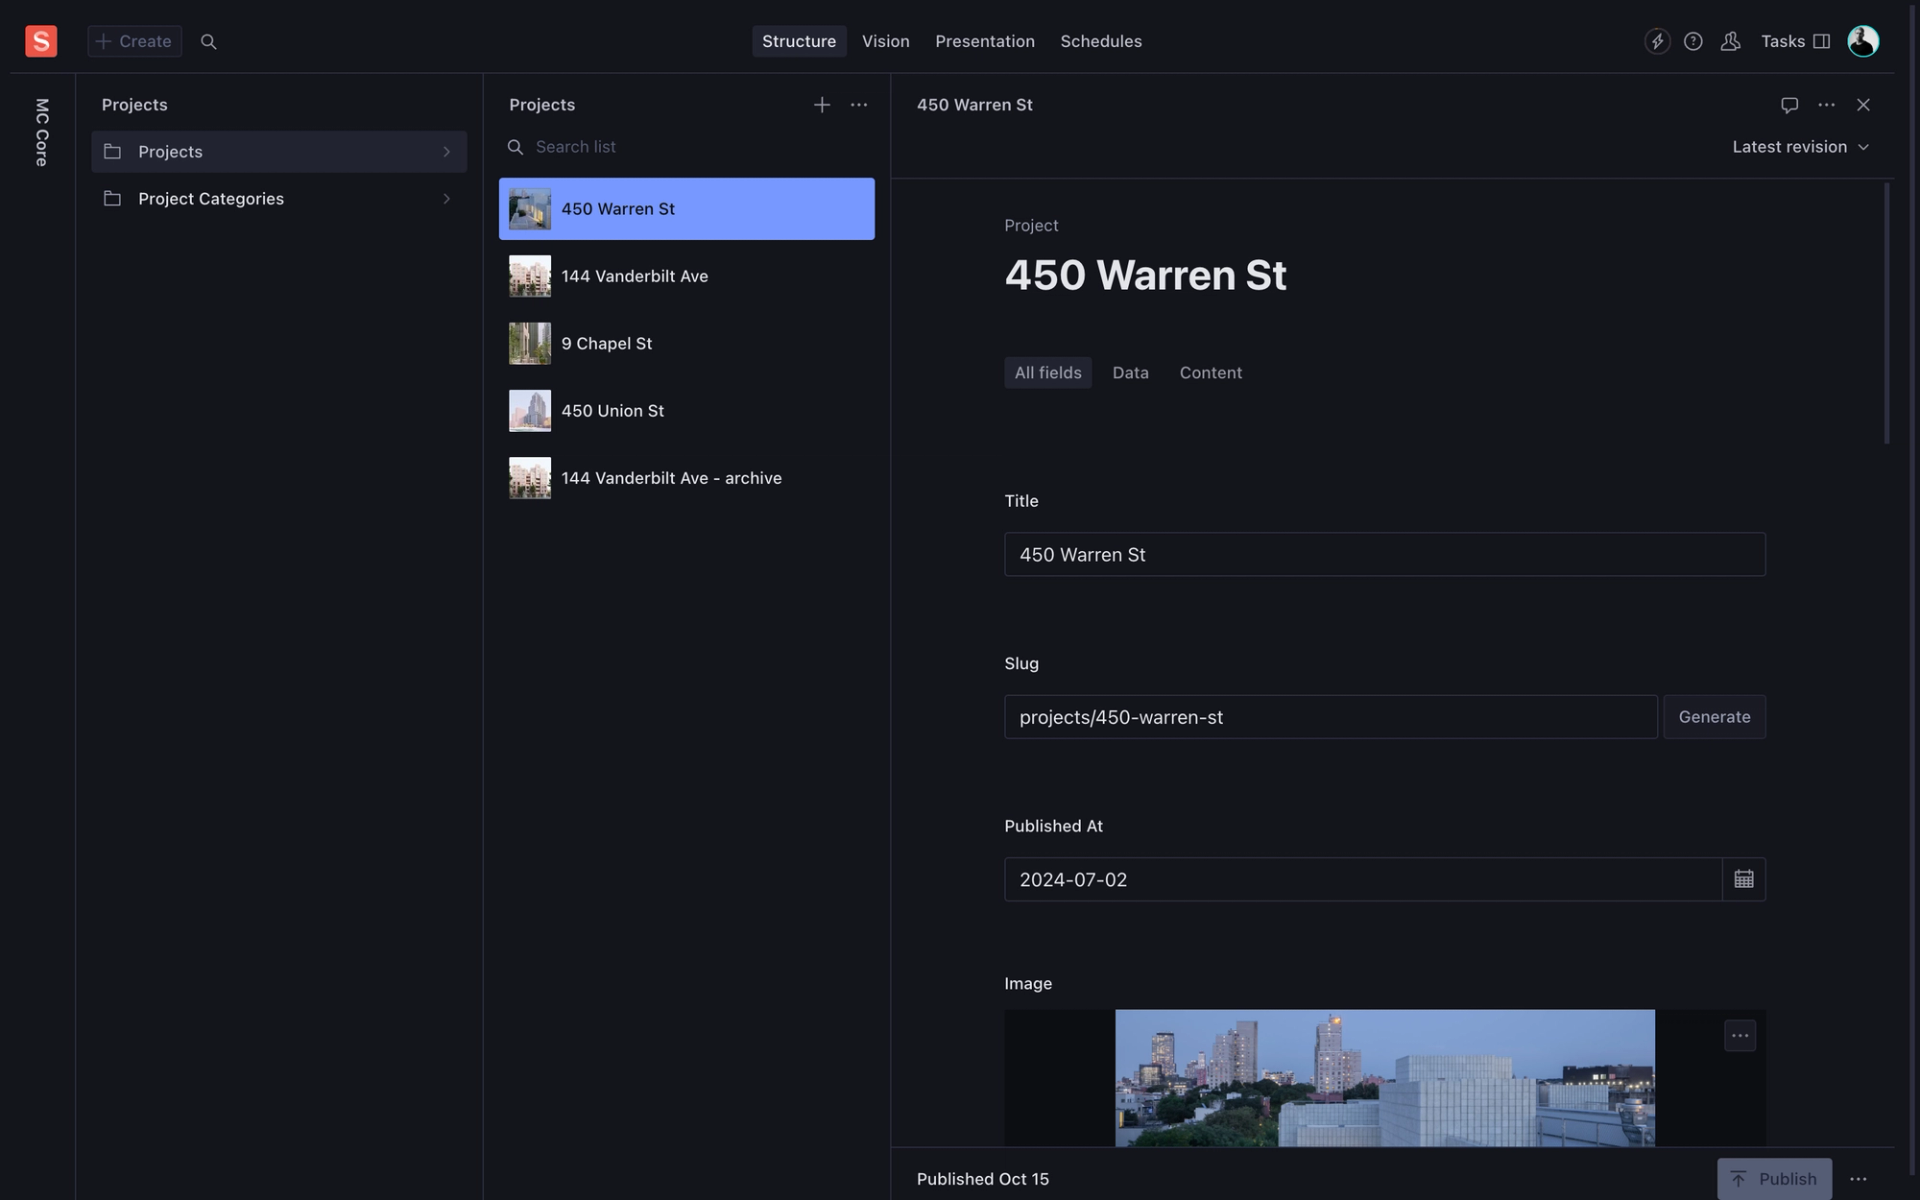1920x1200 pixels.
Task: Open the comments speech bubble icon
Action: [x=1789, y=105]
